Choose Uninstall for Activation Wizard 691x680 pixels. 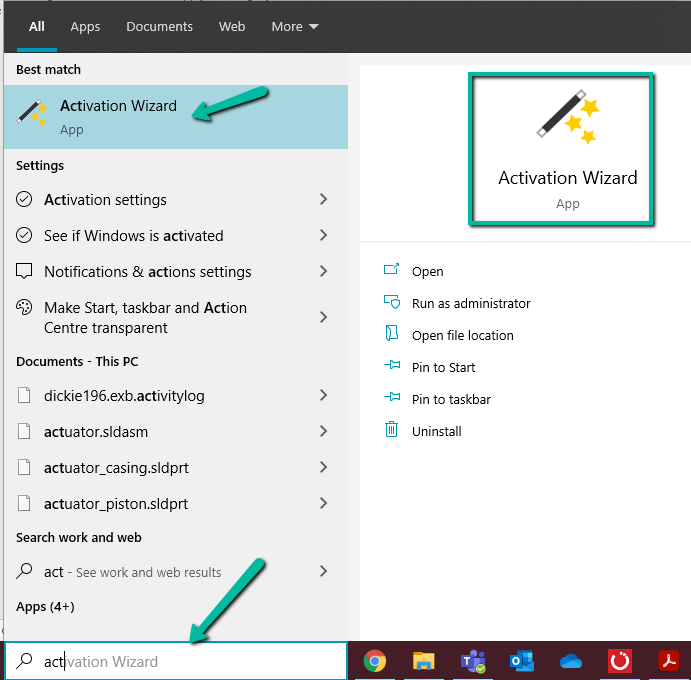[x=437, y=431]
